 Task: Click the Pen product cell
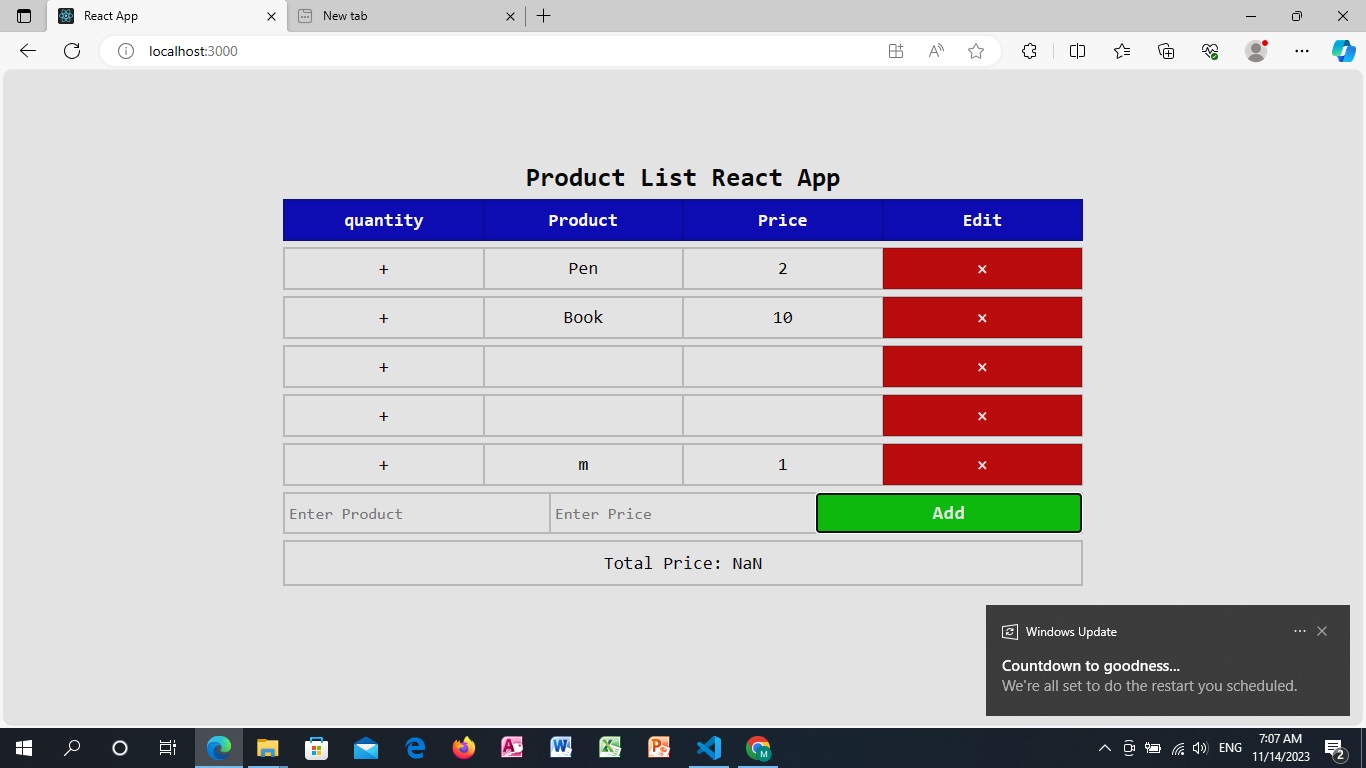coord(583,269)
